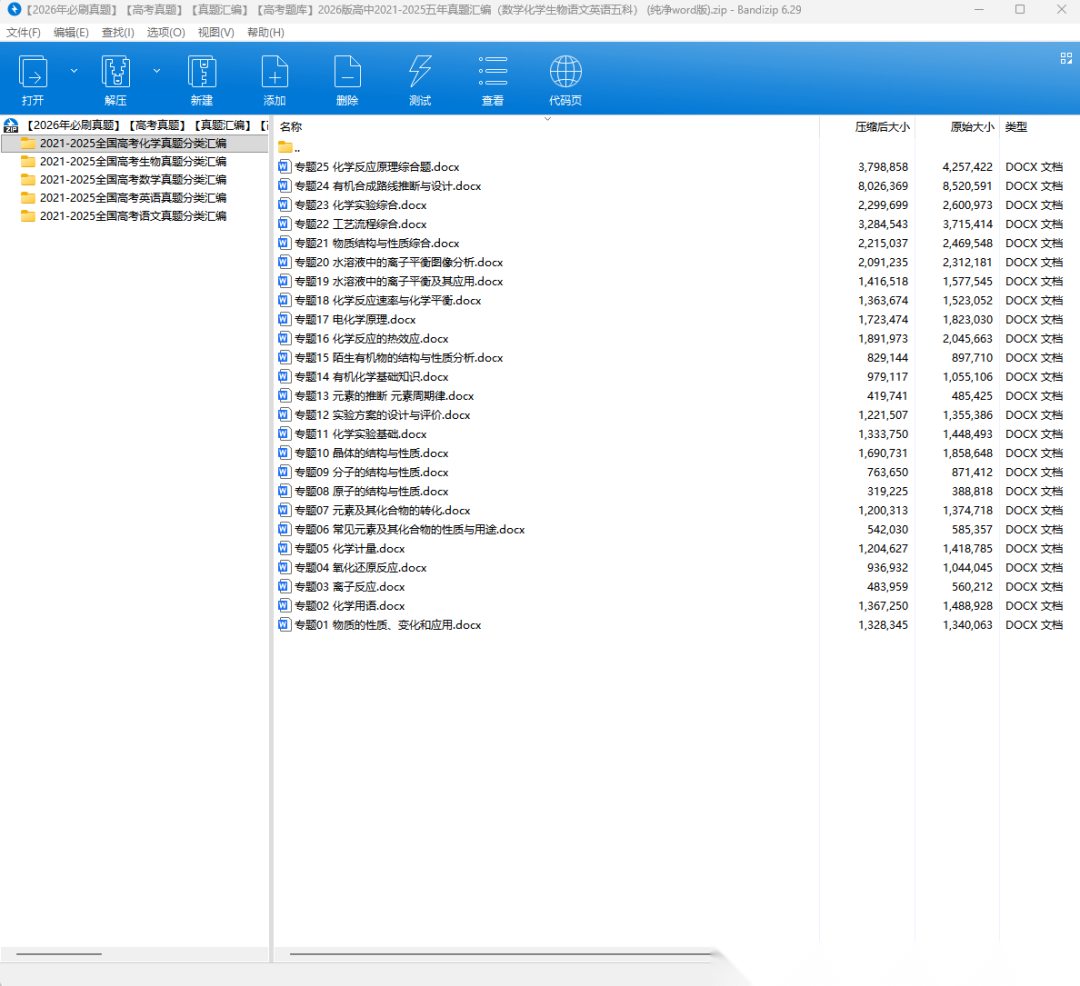This screenshot has width=1080, height=986.
Task: Click the file list horizontal scrollbar
Action: click(x=500, y=953)
